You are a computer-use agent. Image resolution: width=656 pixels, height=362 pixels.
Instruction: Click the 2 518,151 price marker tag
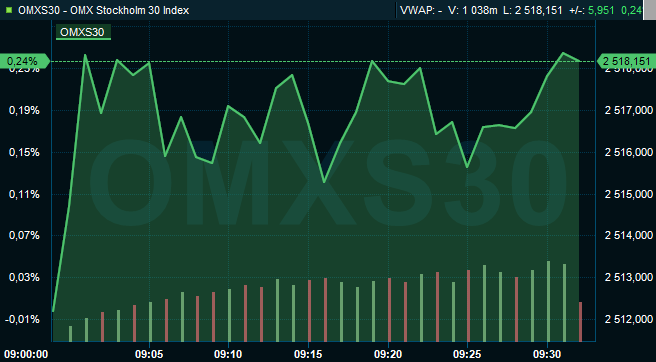(627, 62)
